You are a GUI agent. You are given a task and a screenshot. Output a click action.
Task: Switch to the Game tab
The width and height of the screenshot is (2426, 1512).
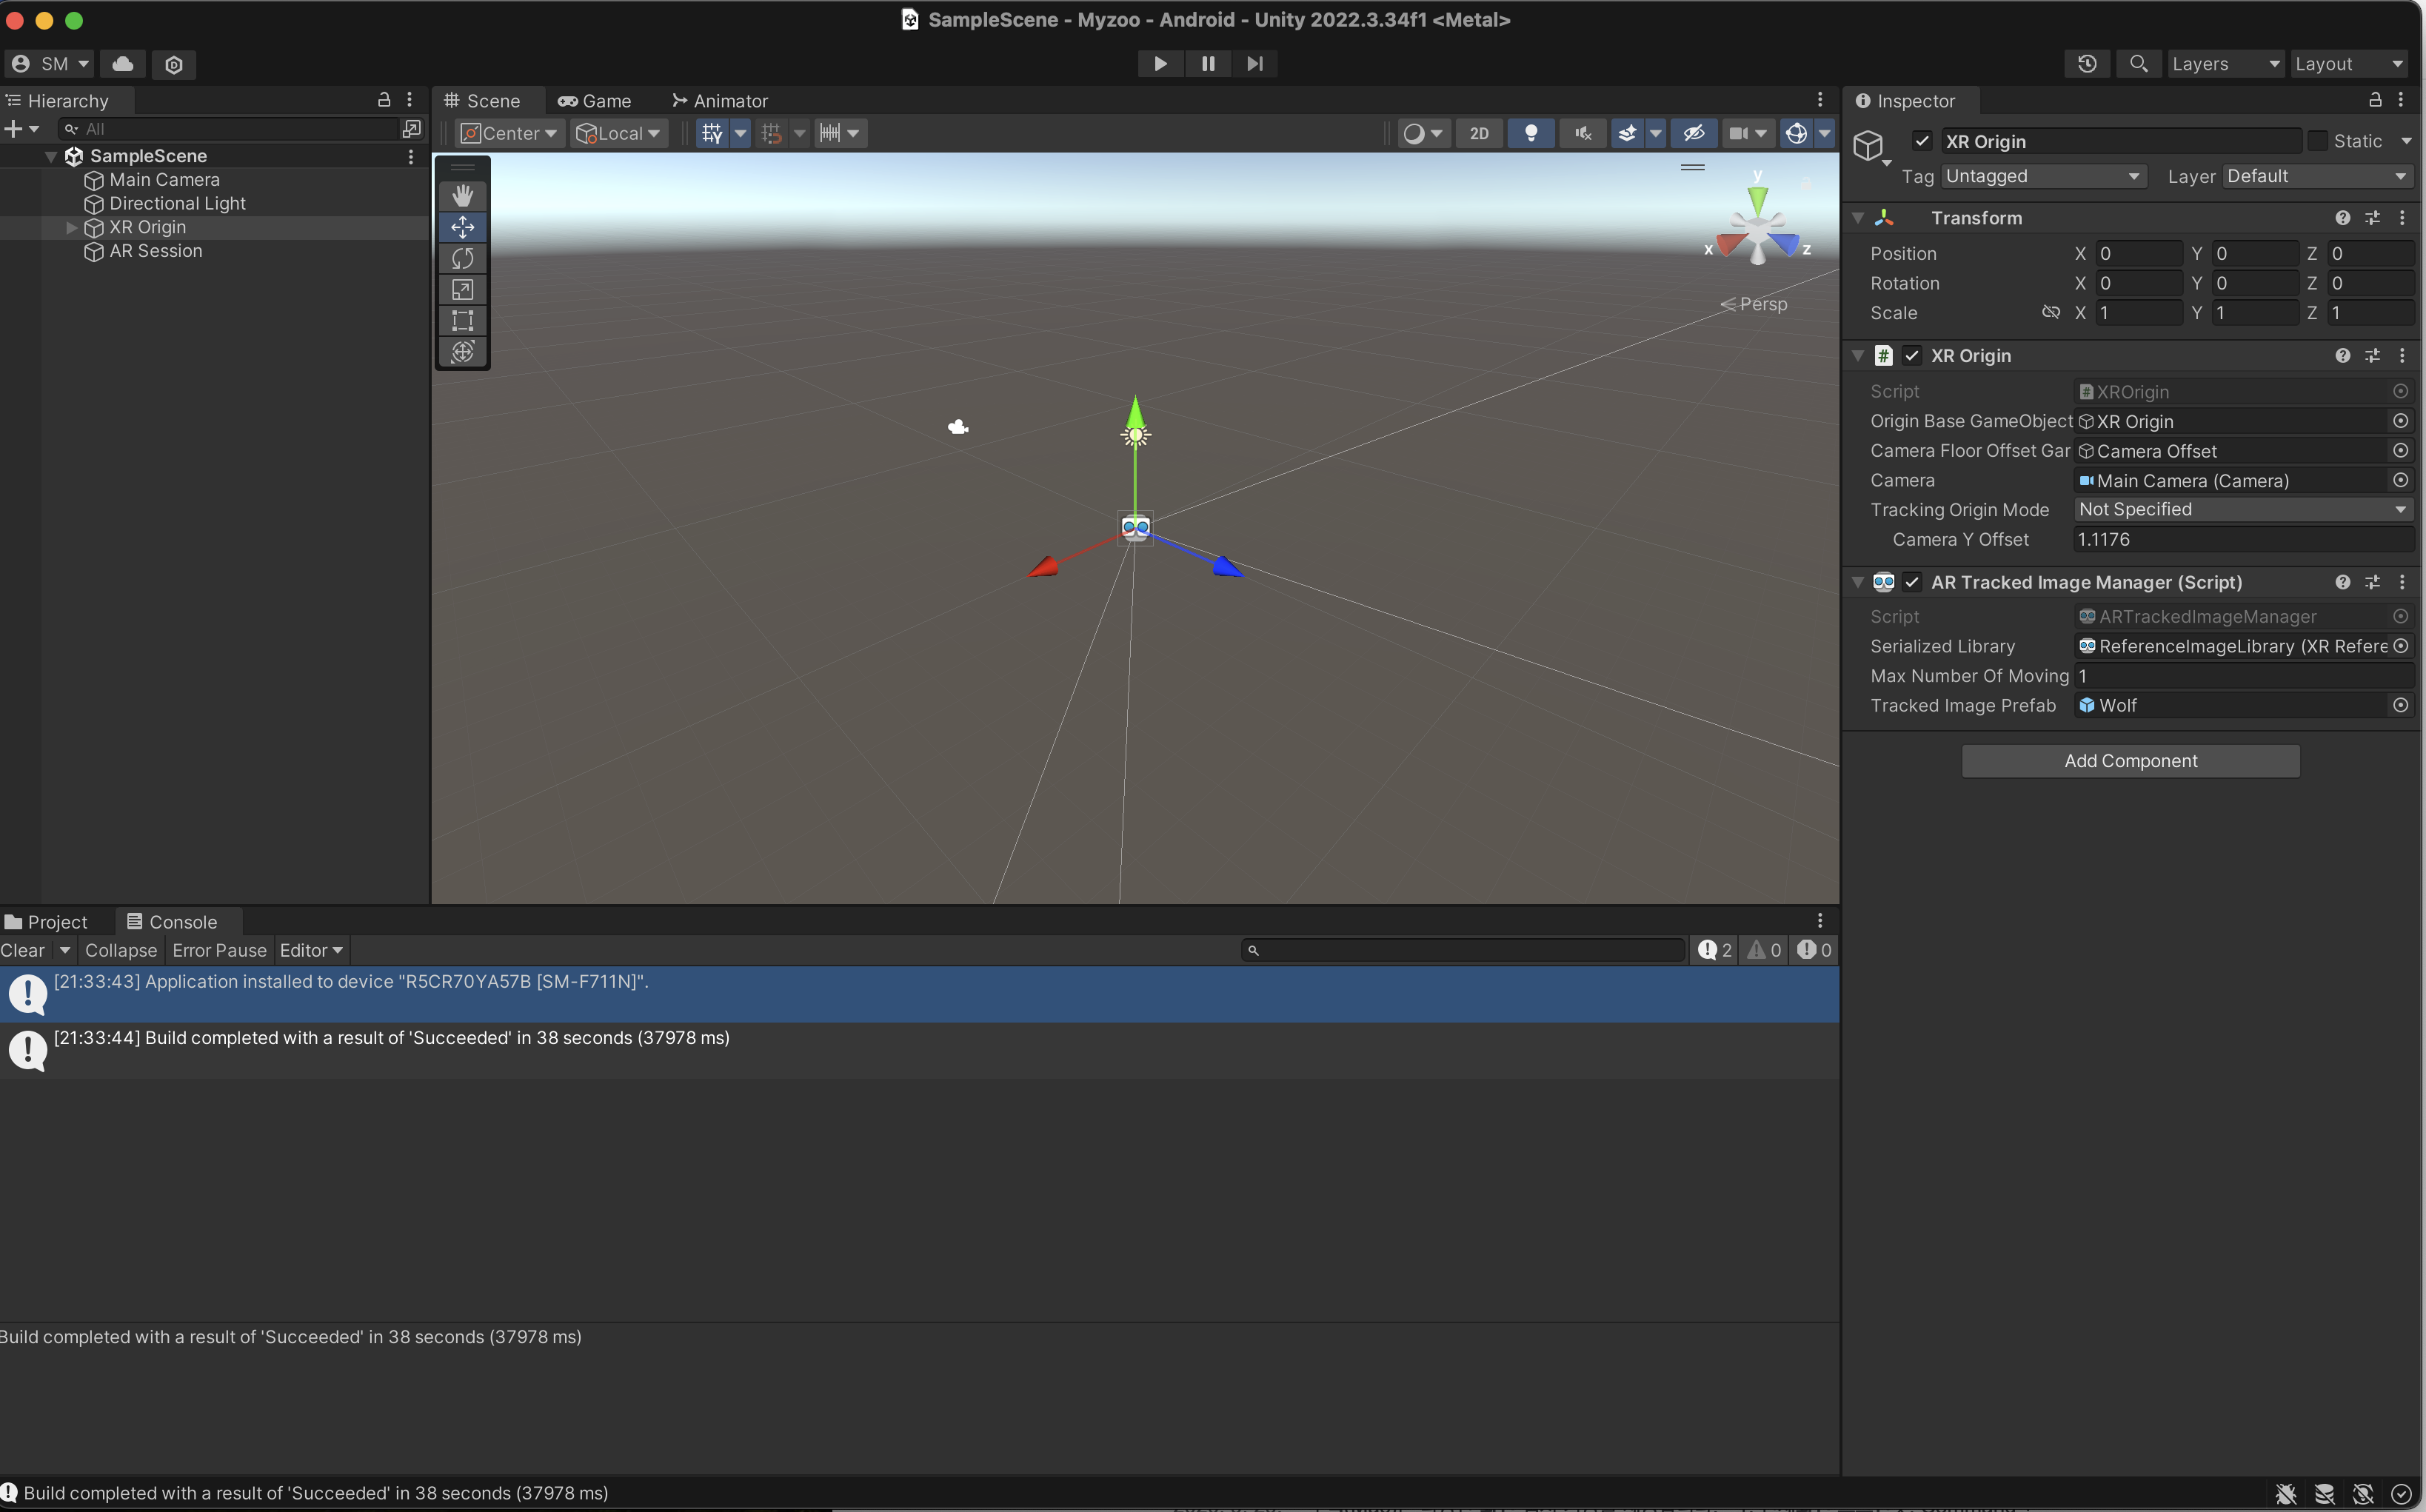595,101
